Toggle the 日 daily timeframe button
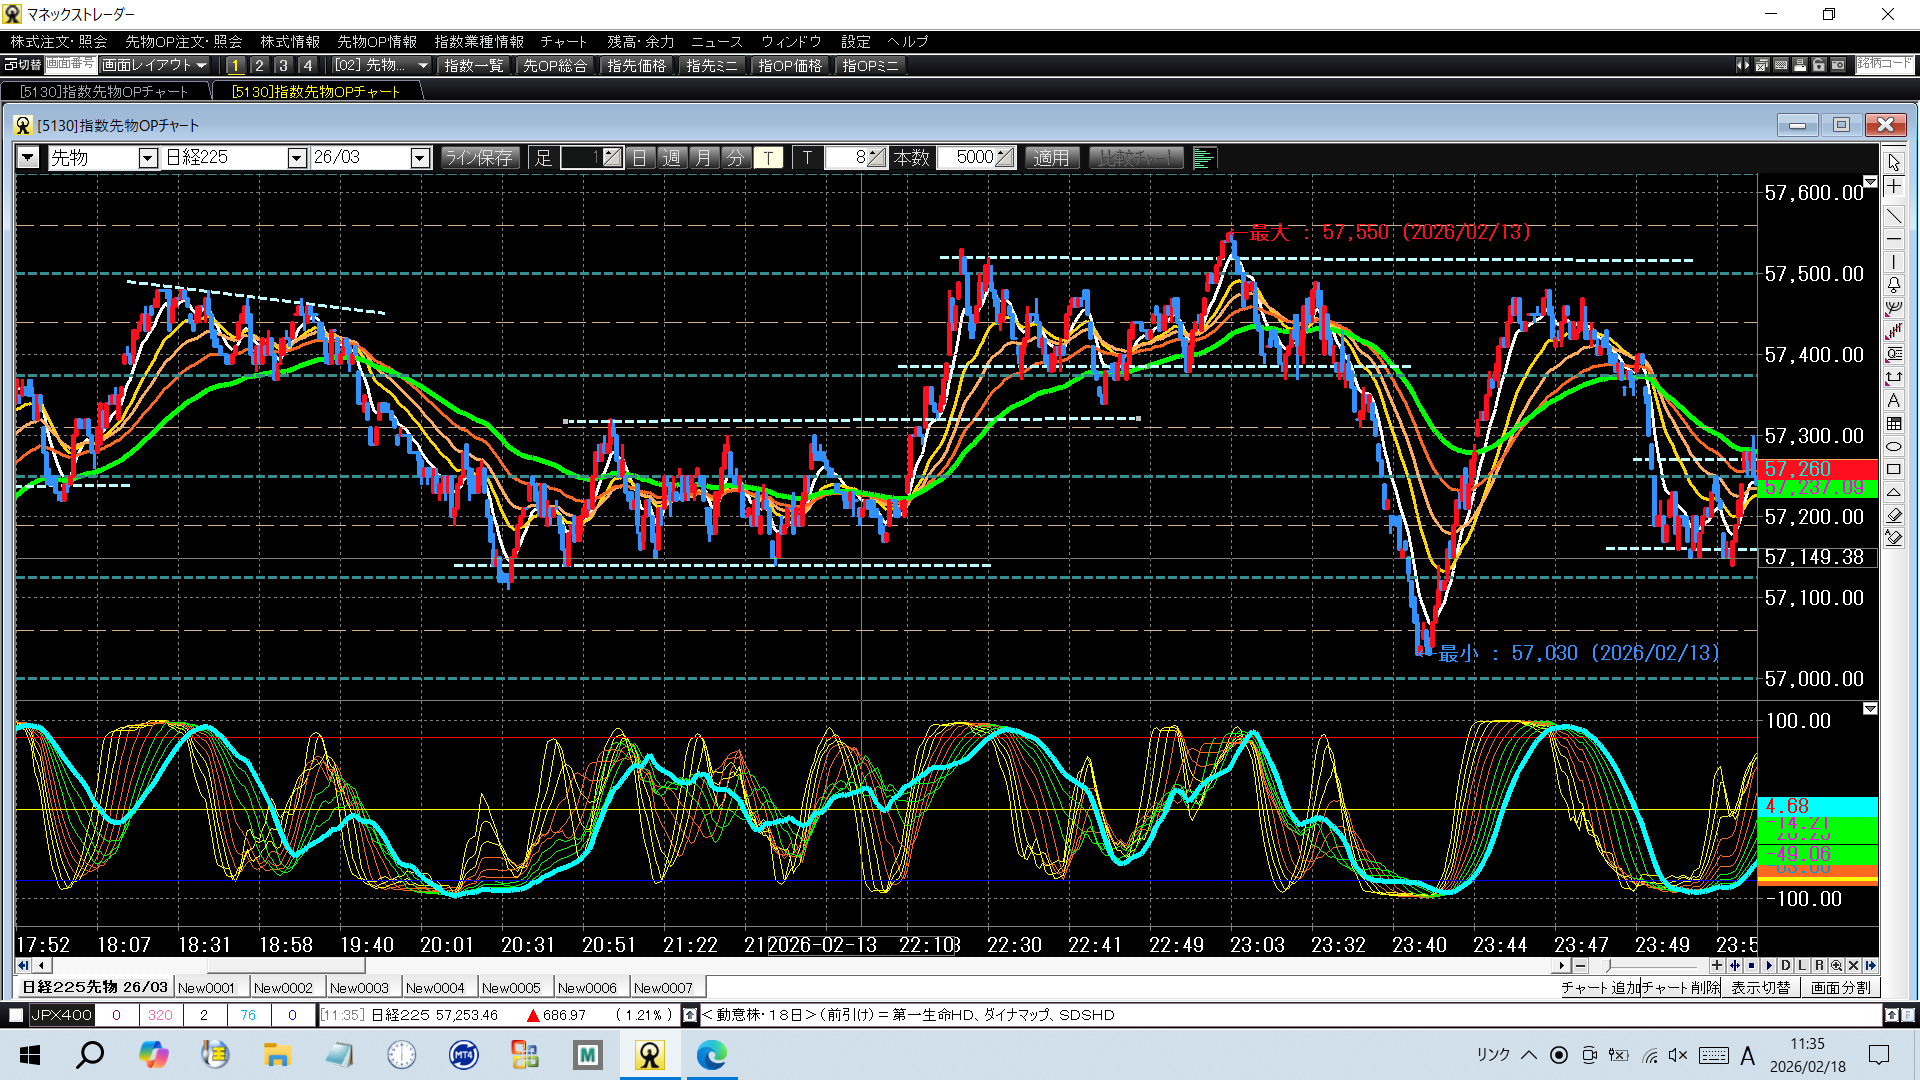1920x1080 pixels. coord(640,158)
